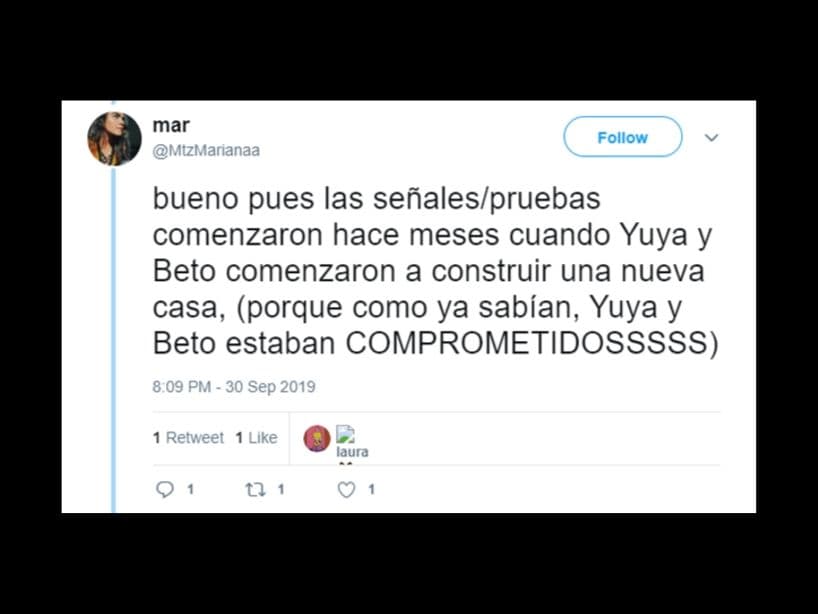Open the red avatar of the liker
818x614 pixels.
[317, 438]
